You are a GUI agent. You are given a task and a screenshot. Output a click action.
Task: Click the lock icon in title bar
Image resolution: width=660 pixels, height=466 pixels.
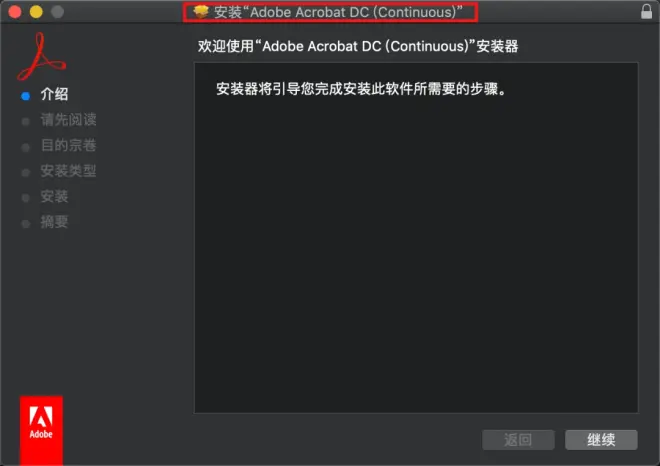pos(647,11)
